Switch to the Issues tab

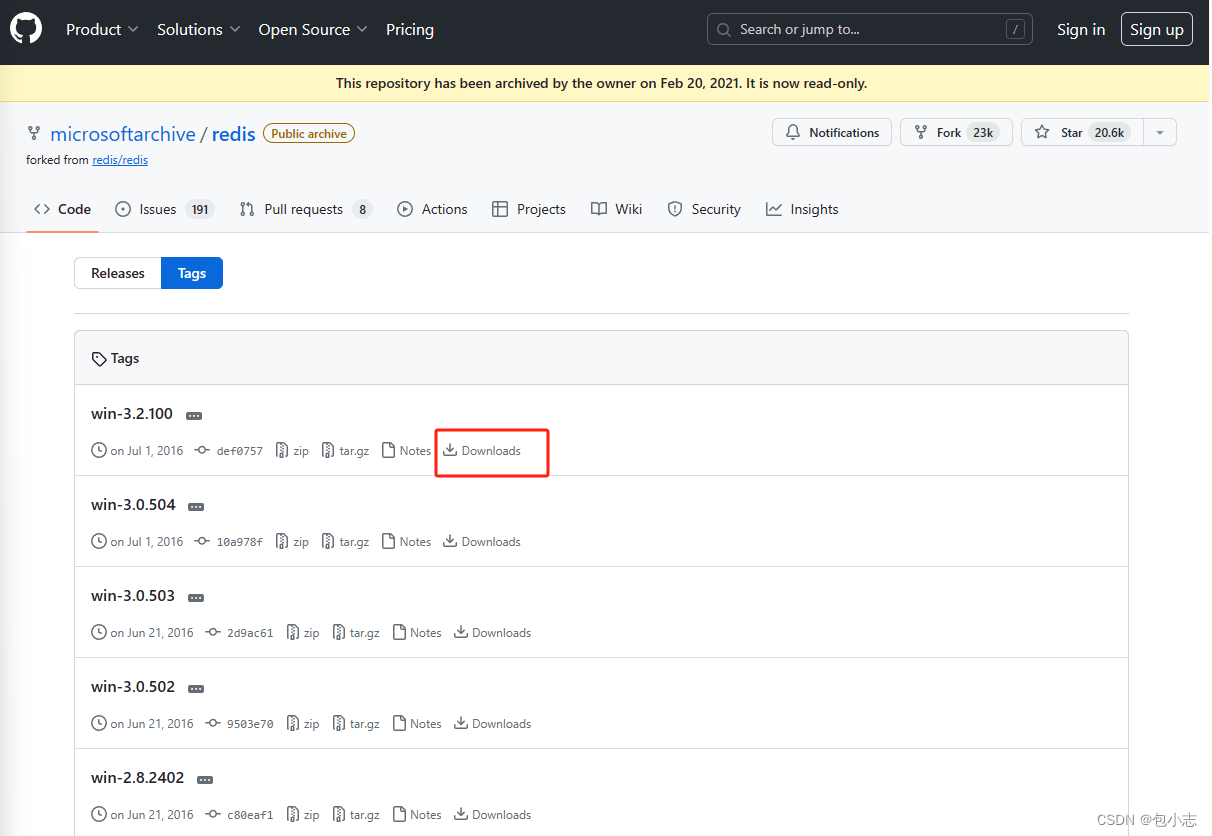coord(165,209)
